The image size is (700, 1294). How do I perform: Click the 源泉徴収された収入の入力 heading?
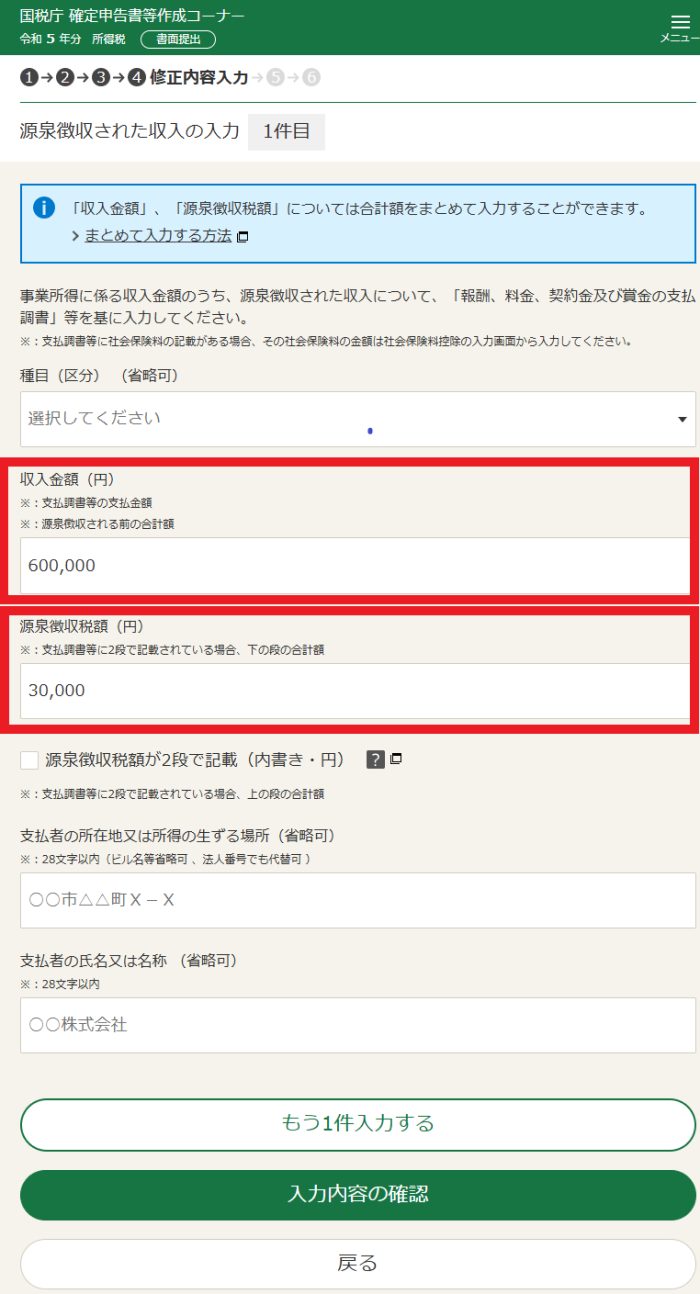129,131
